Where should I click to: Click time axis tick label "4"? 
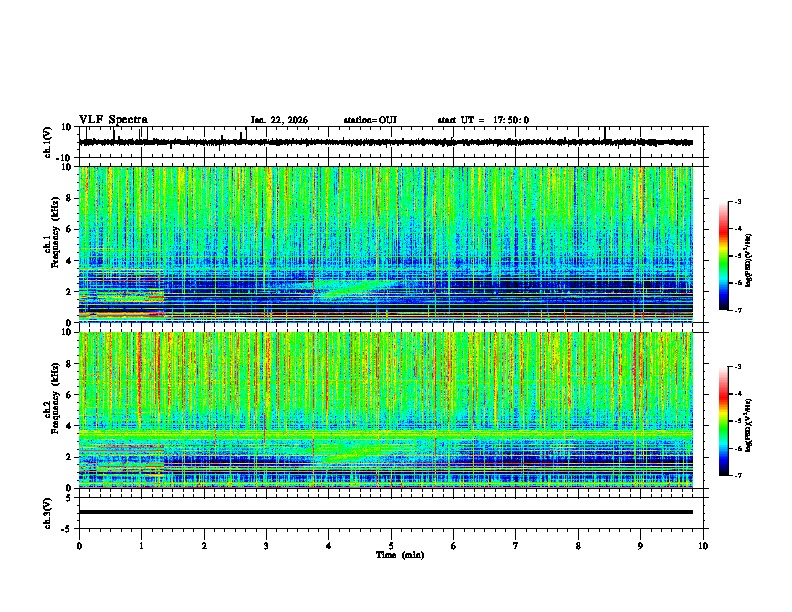click(x=329, y=546)
